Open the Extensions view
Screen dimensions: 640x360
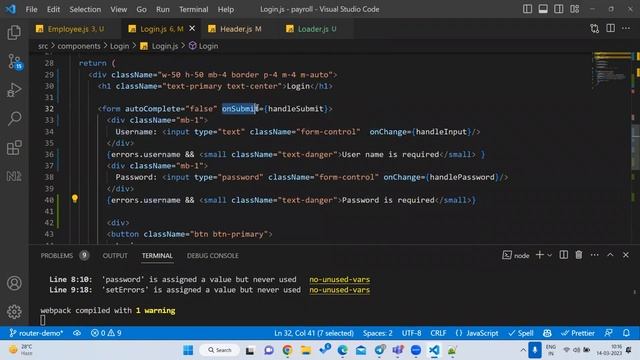point(14,148)
